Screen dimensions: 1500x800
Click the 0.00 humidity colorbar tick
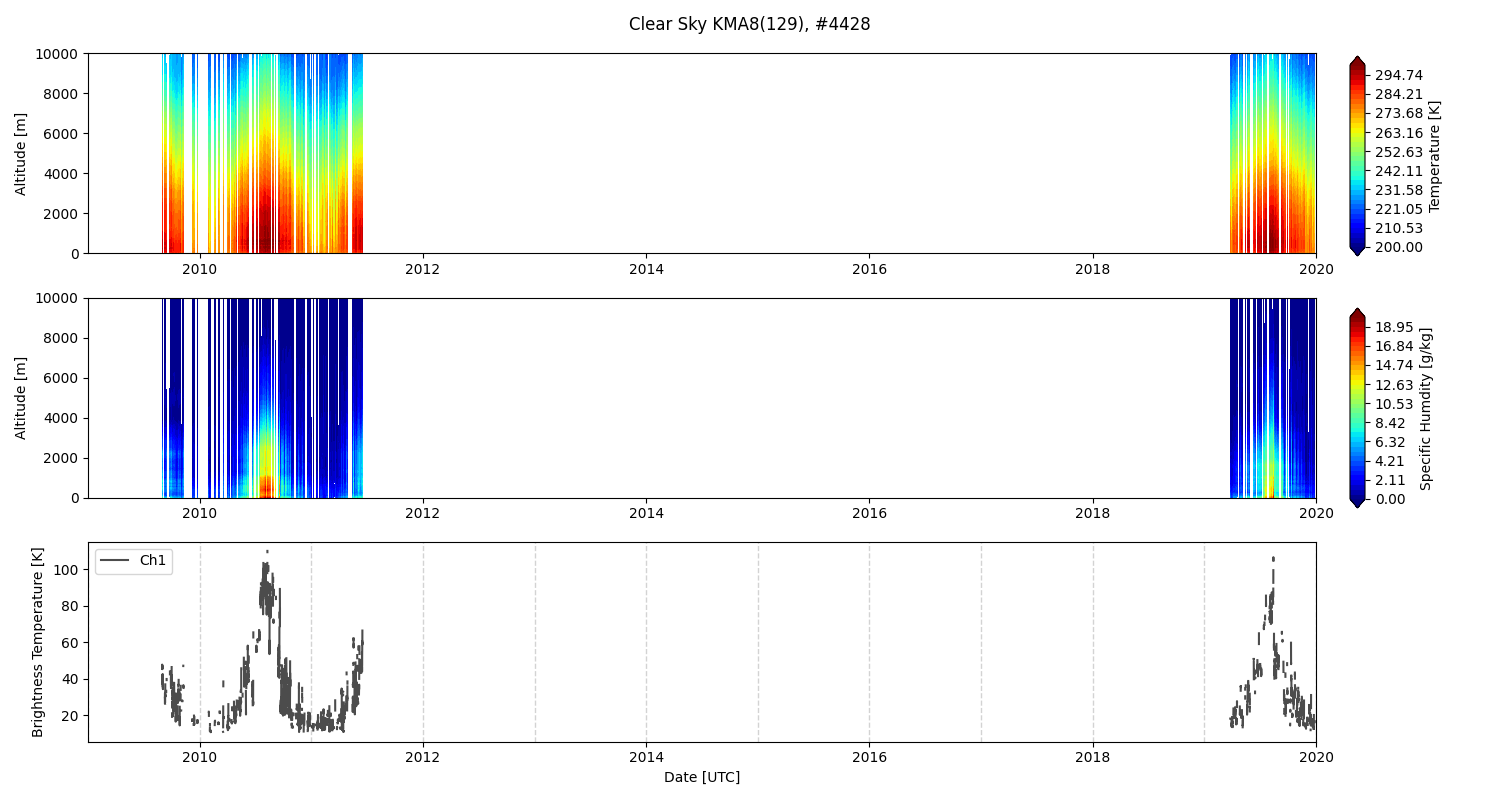(x=1390, y=499)
